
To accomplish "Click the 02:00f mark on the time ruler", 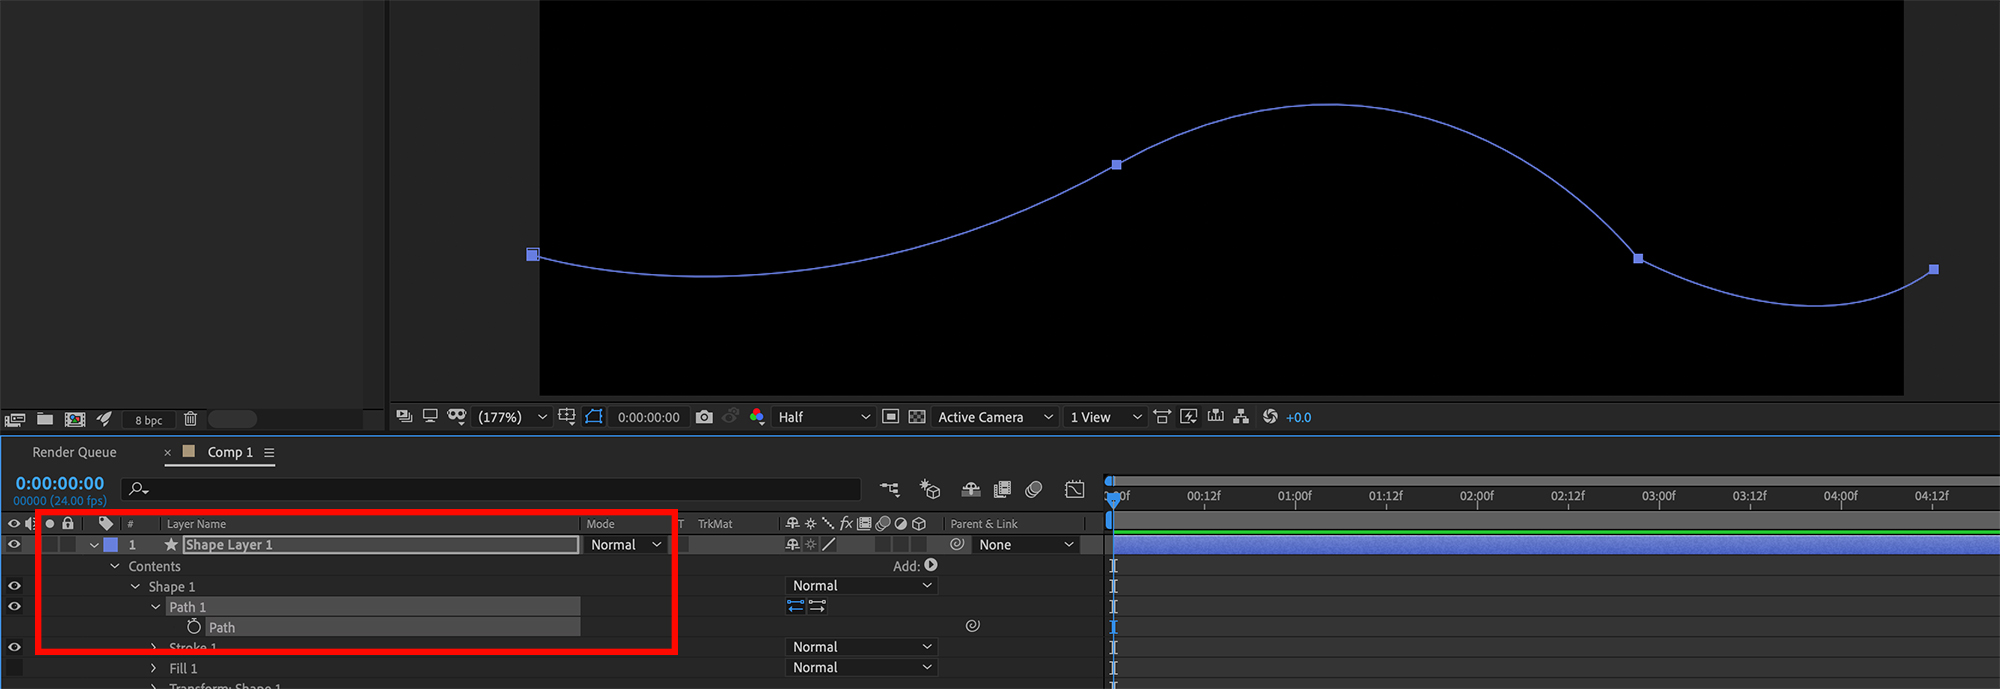I will tap(1477, 496).
